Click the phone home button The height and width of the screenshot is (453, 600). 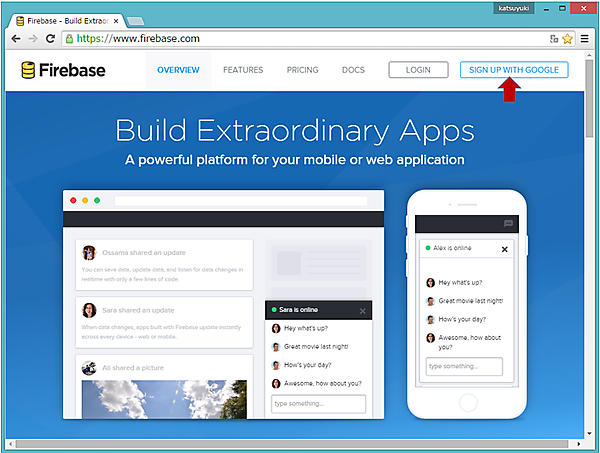click(x=468, y=402)
